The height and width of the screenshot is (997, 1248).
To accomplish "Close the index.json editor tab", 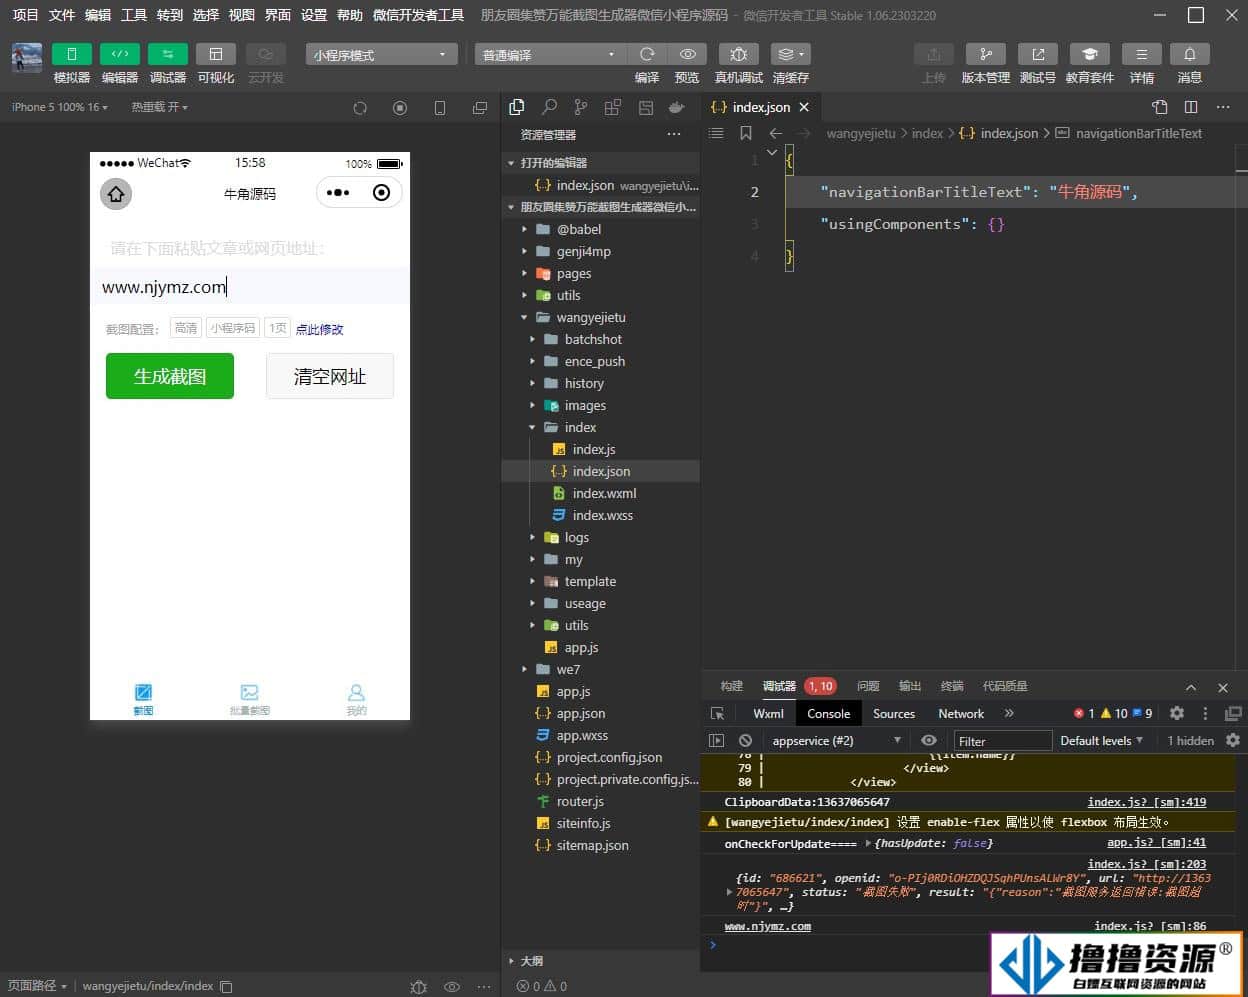I will [x=804, y=107].
